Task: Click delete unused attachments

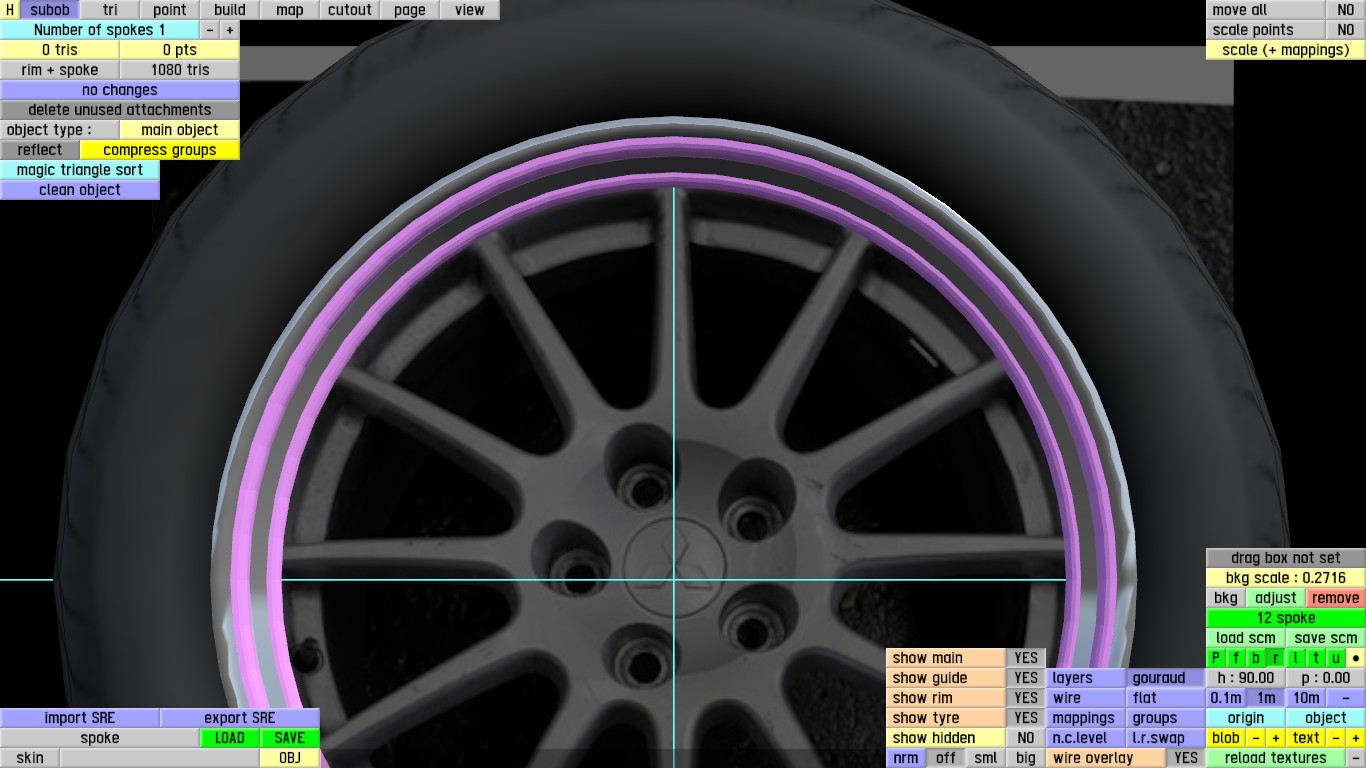Action: (x=120, y=110)
